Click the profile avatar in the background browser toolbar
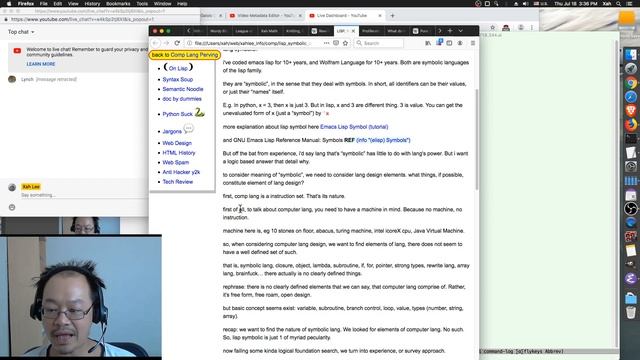 pyautogui.click(x=520, y=27)
